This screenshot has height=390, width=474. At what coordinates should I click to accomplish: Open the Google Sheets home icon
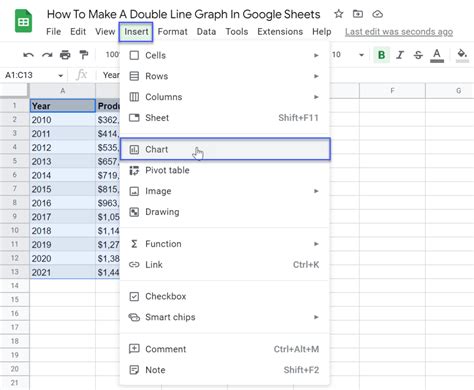[23, 21]
